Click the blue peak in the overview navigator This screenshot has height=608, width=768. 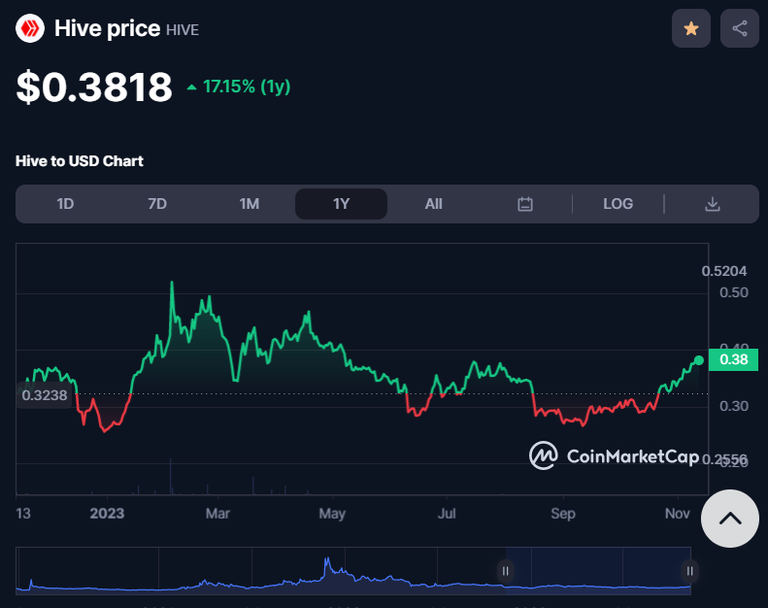pos(327,559)
